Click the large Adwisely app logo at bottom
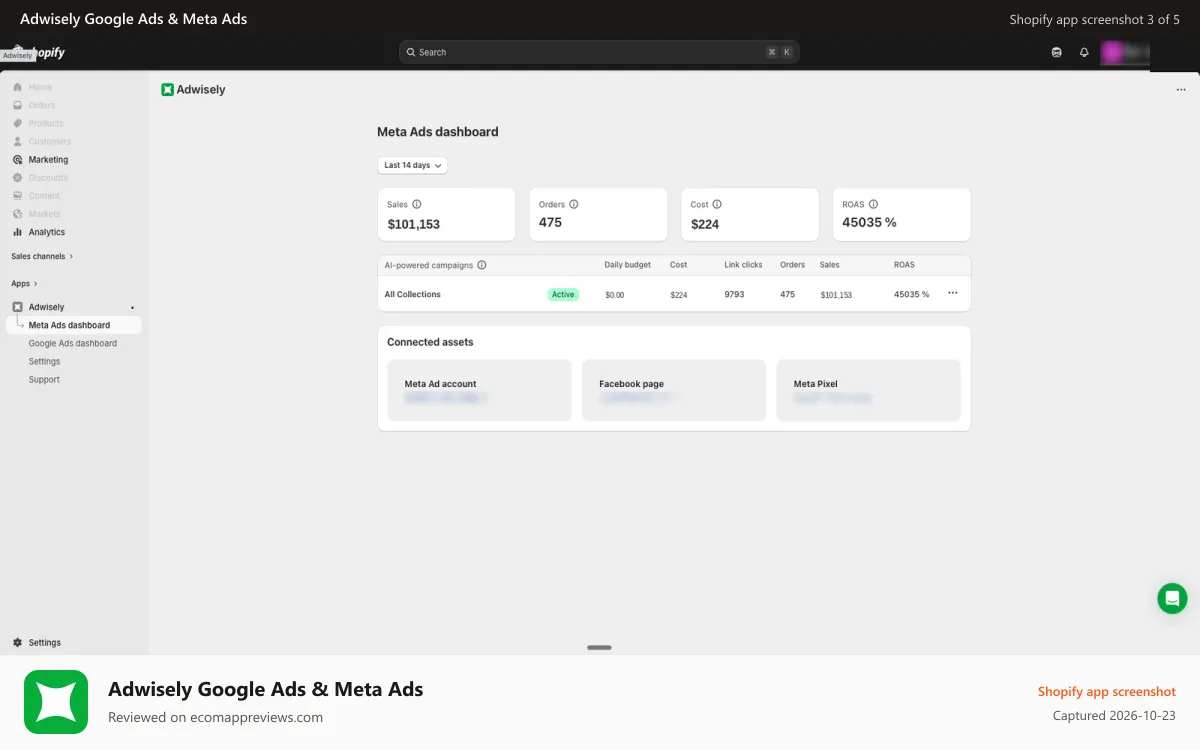Viewport: 1200px width, 750px height. tap(56, 702)
